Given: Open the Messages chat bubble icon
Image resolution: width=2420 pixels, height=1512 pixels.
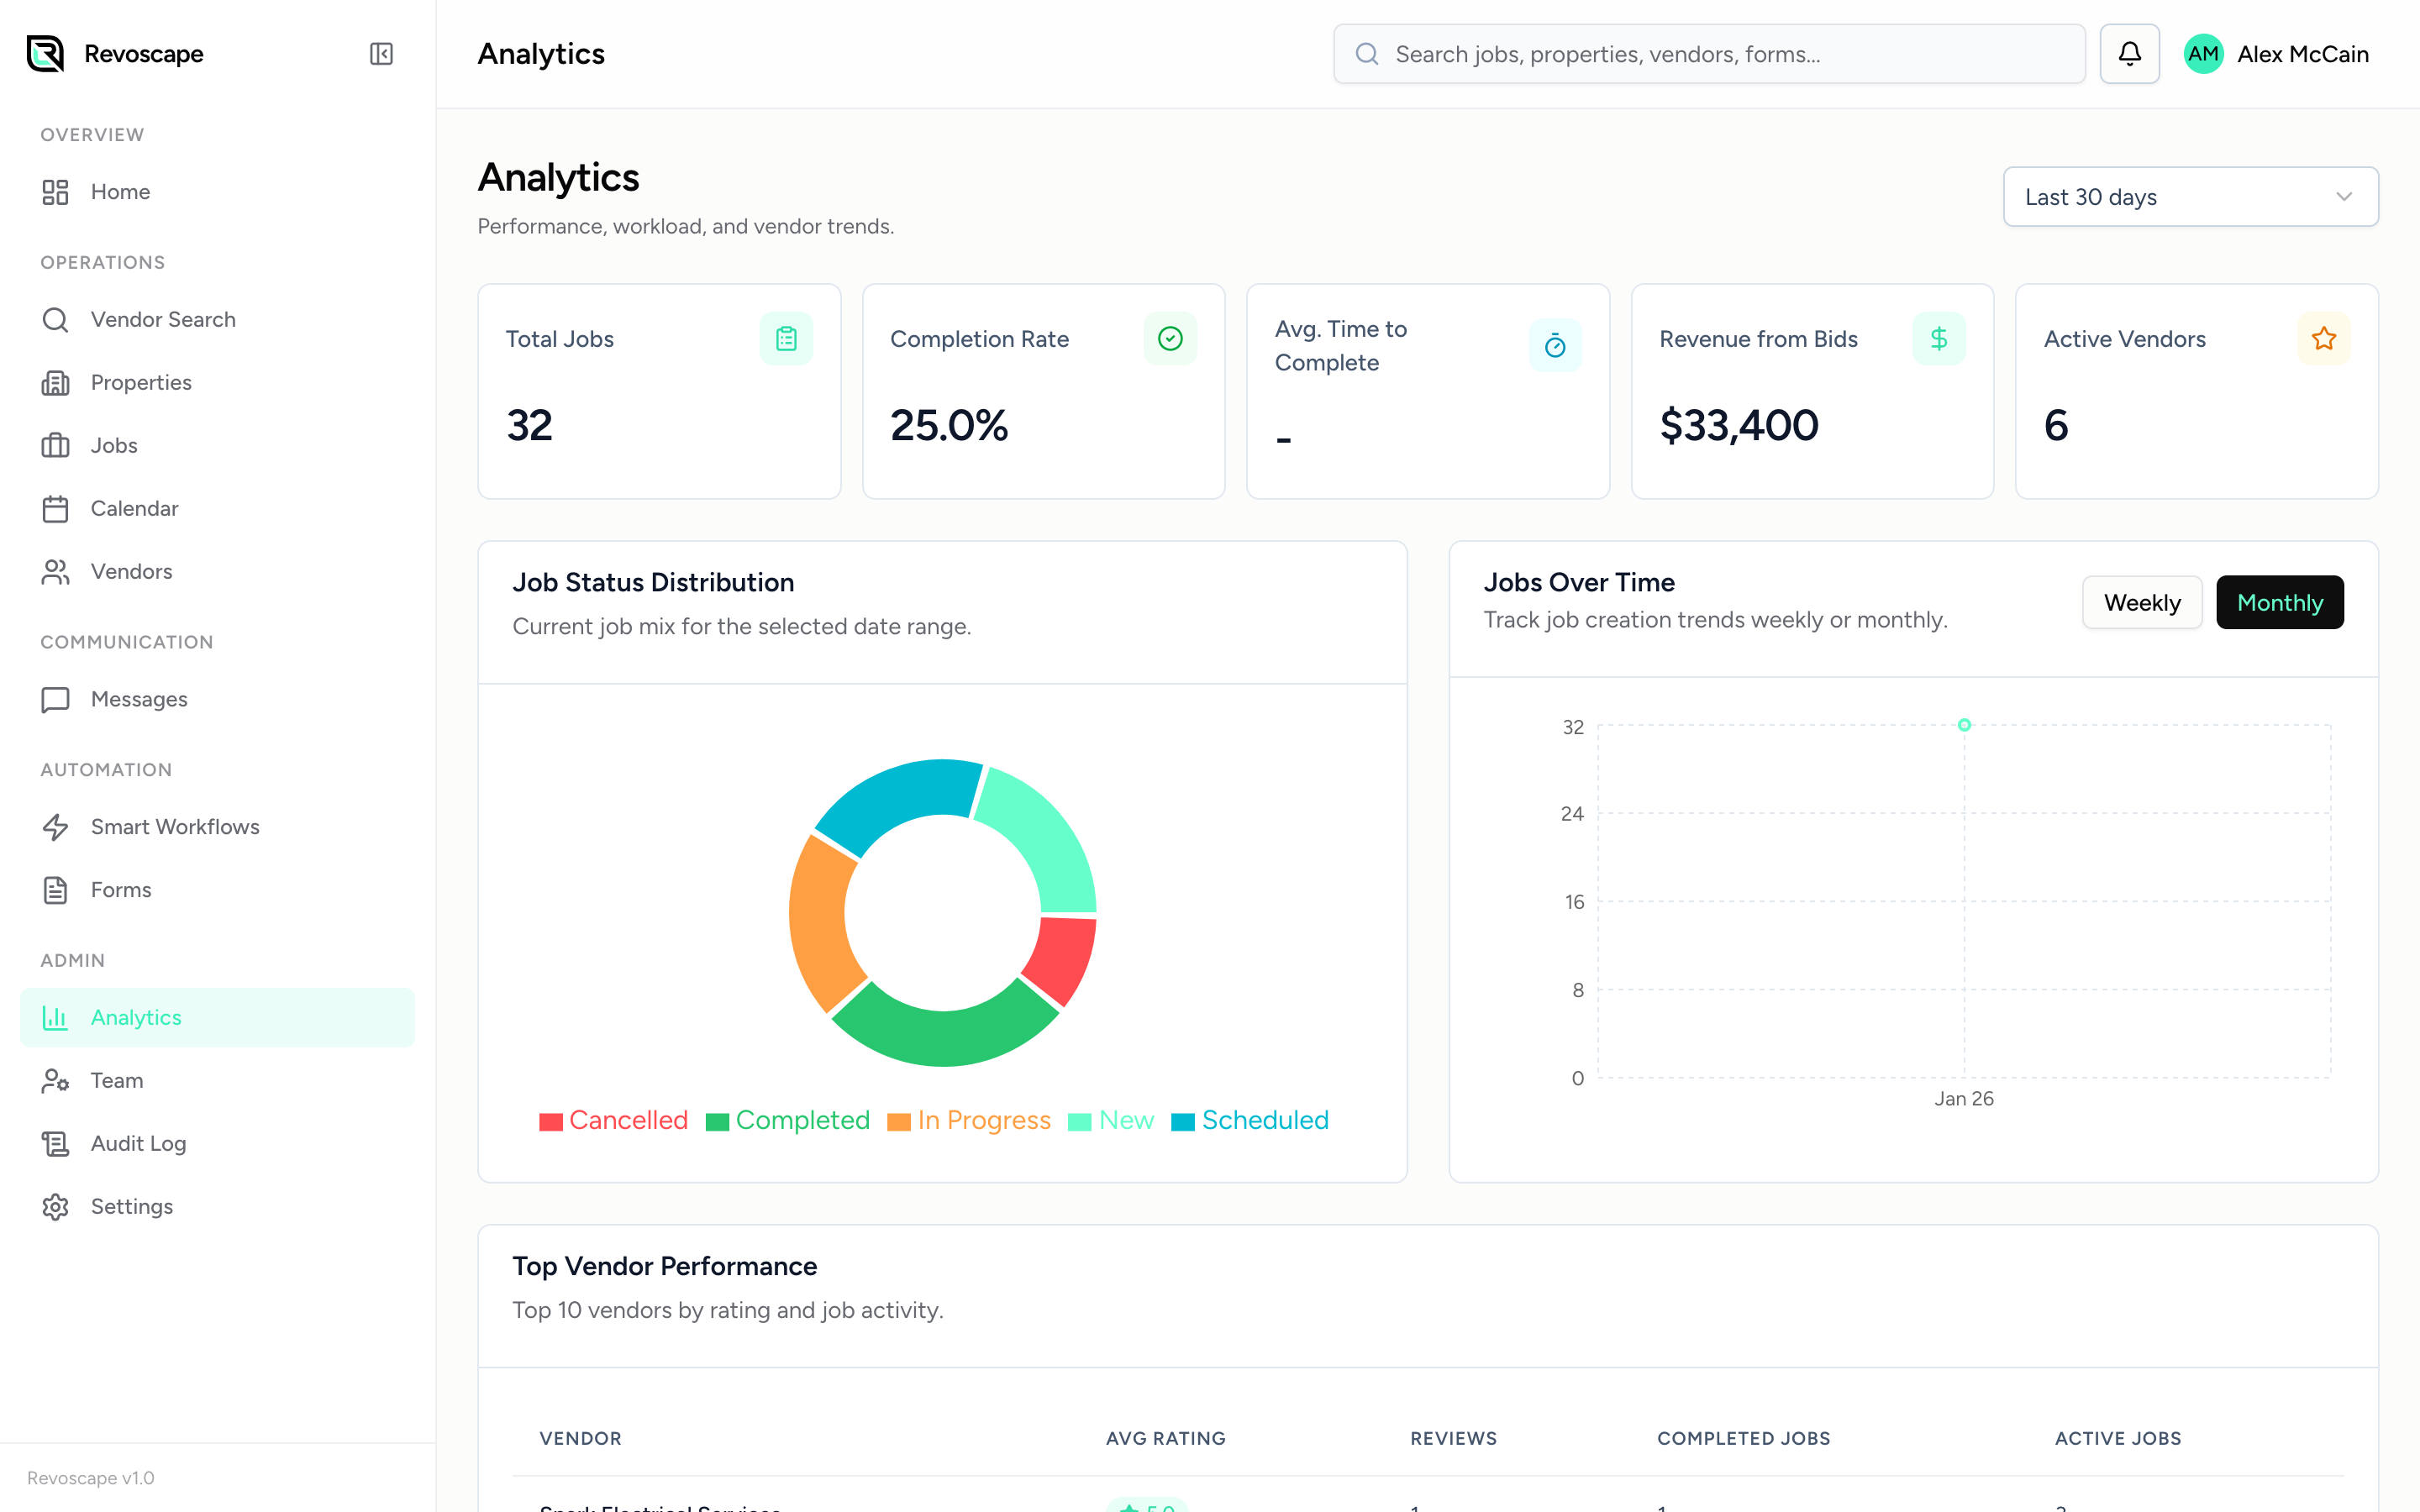Looking at the screenshot, I should point(55,699).
